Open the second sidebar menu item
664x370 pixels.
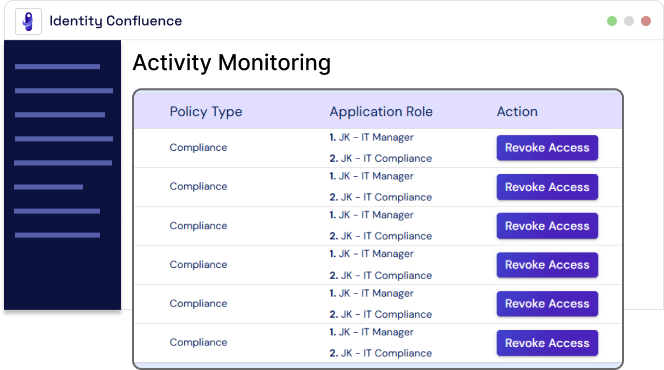point(64,91)
